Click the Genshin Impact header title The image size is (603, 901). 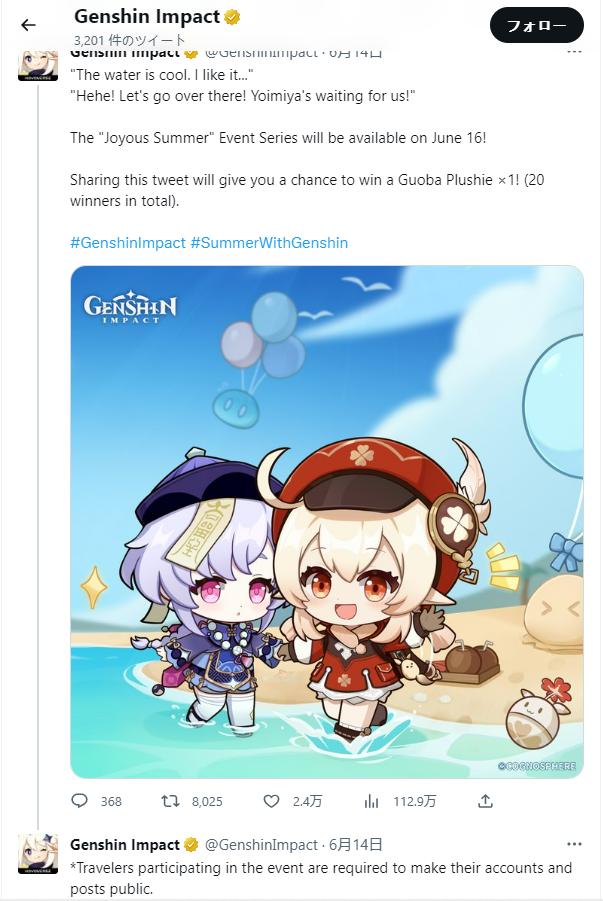[147, 17]
